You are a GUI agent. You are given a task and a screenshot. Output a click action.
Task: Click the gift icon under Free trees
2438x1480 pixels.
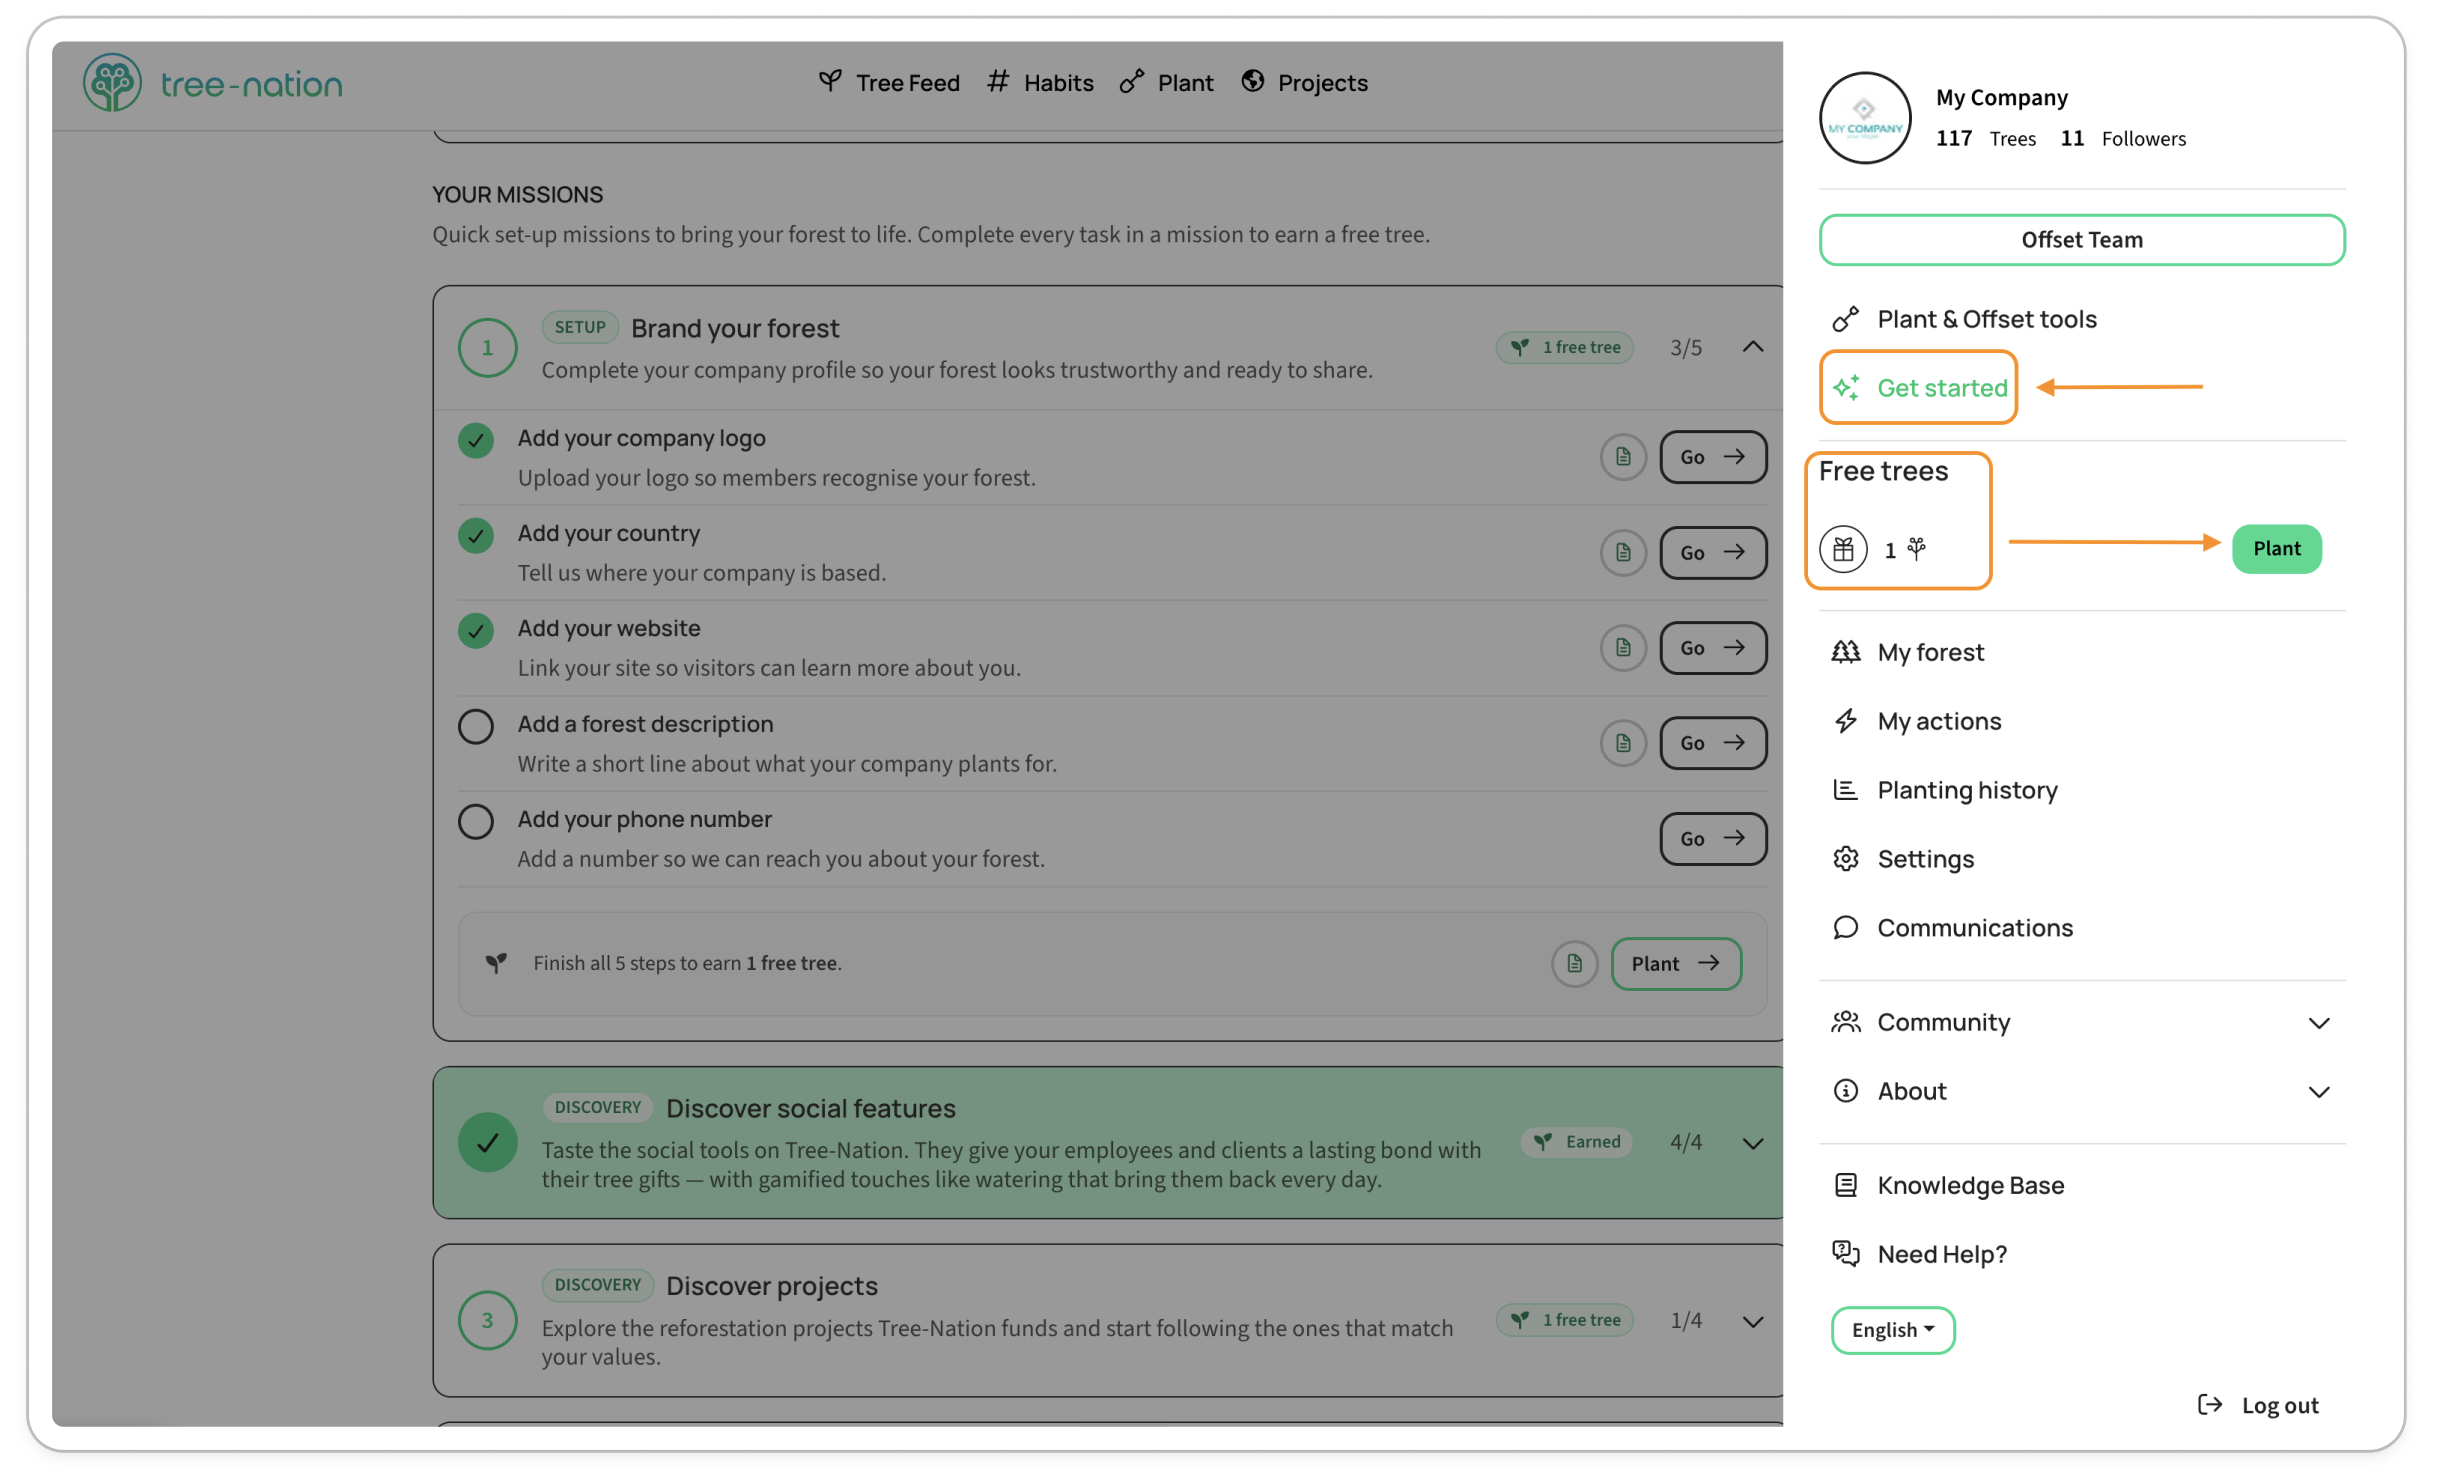point(1843,549)
